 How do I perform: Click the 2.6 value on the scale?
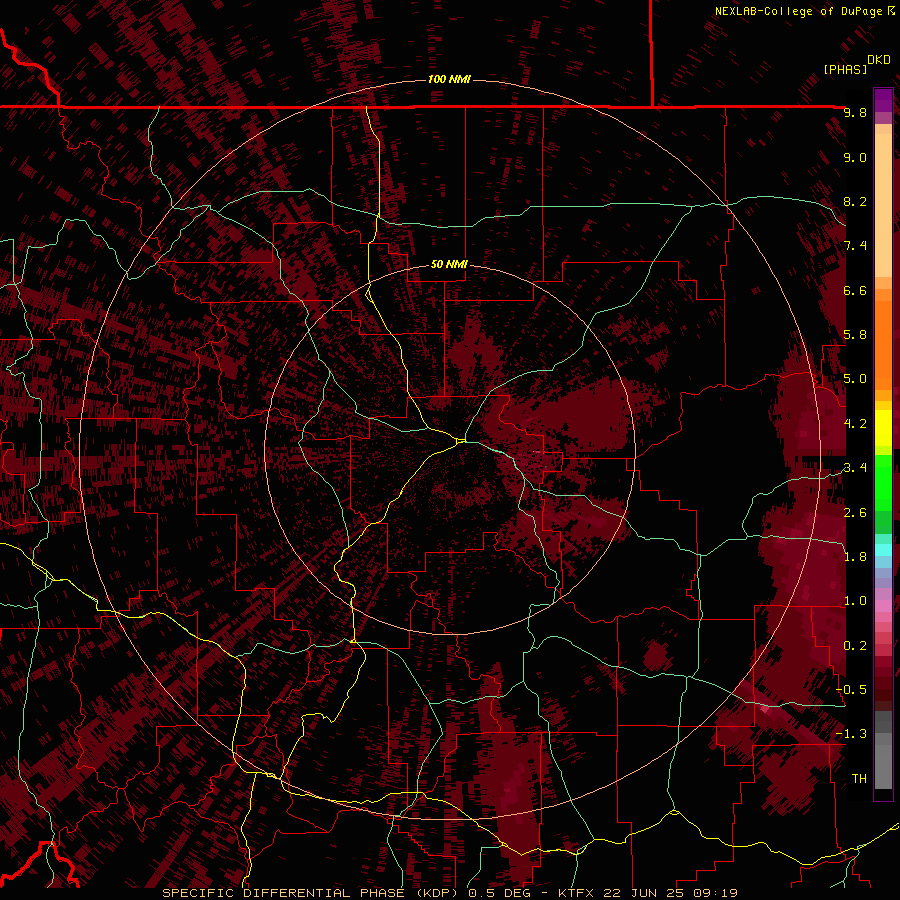tap(855, 513)
